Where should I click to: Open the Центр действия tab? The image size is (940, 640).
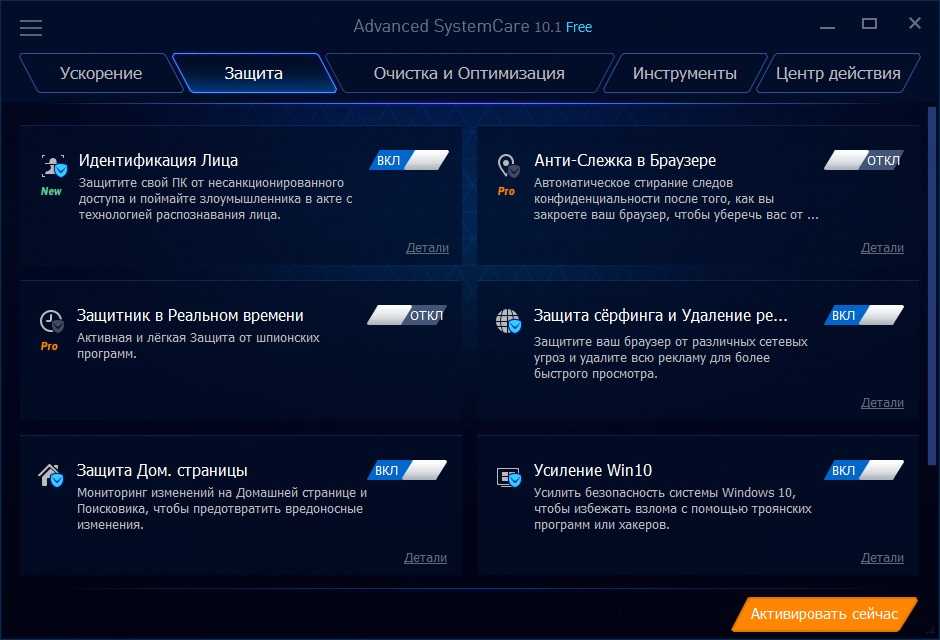838,73
